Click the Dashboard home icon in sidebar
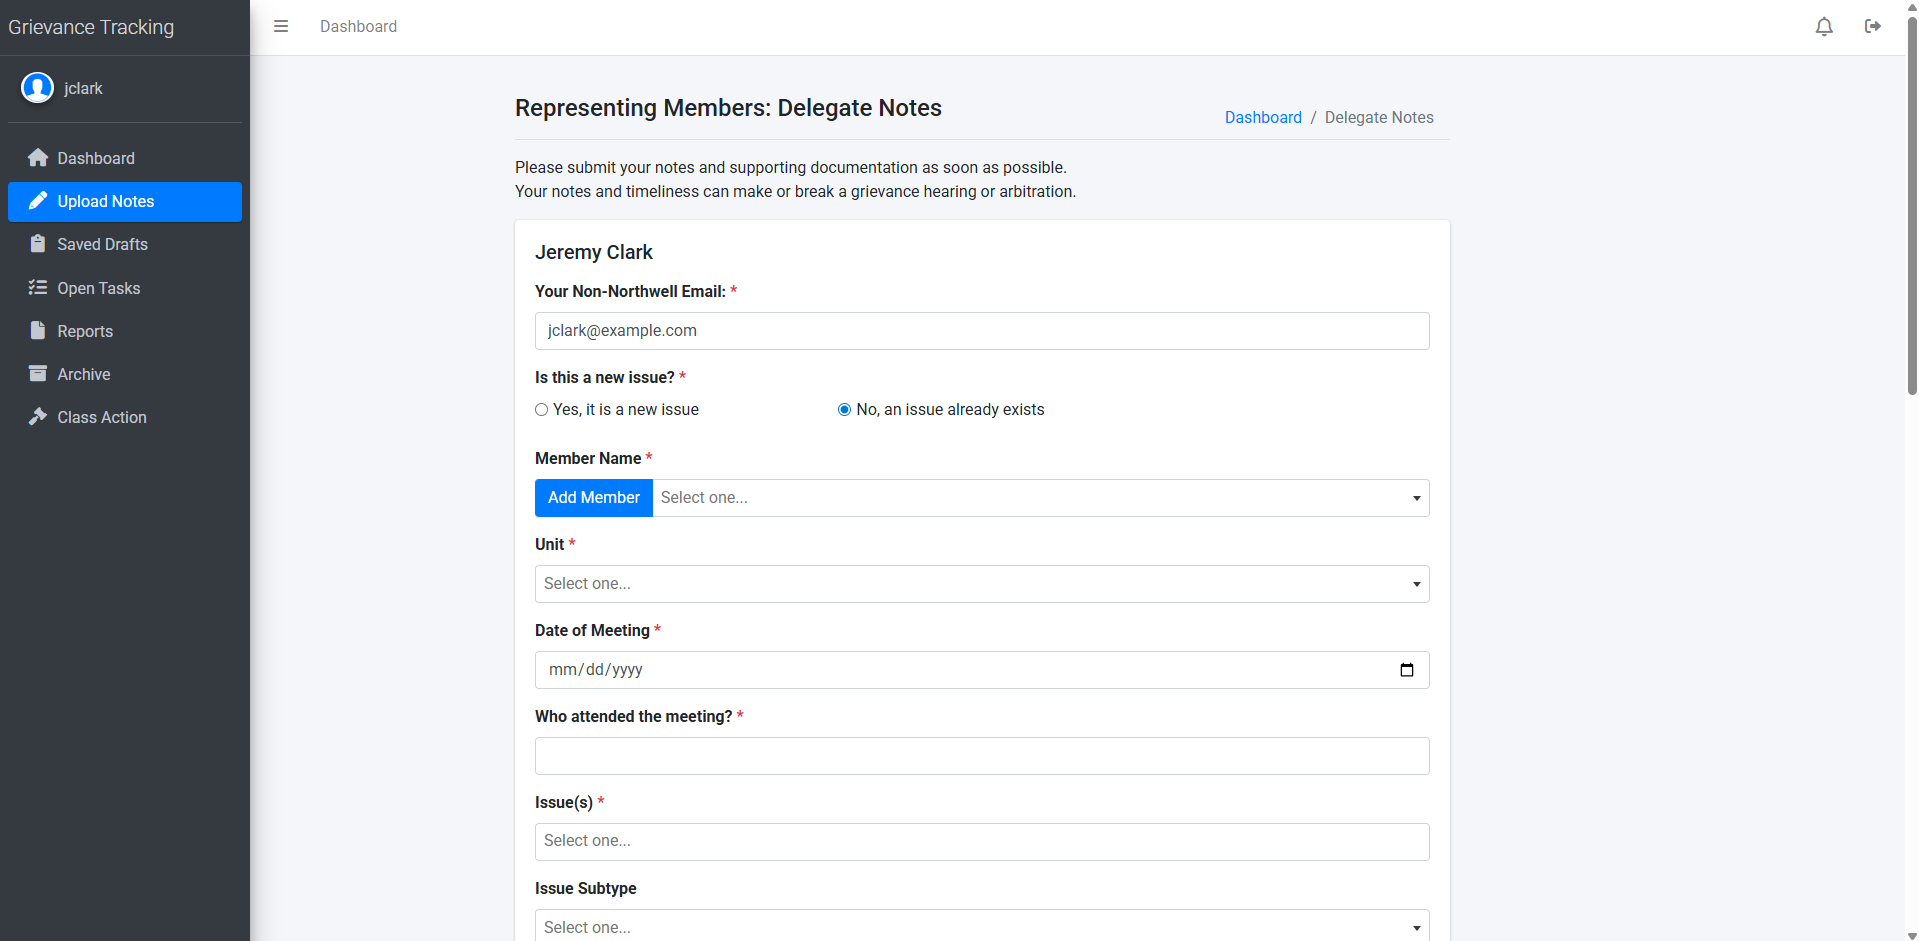The height and width of the screenshot is (941, 1919). coord(38,158)
